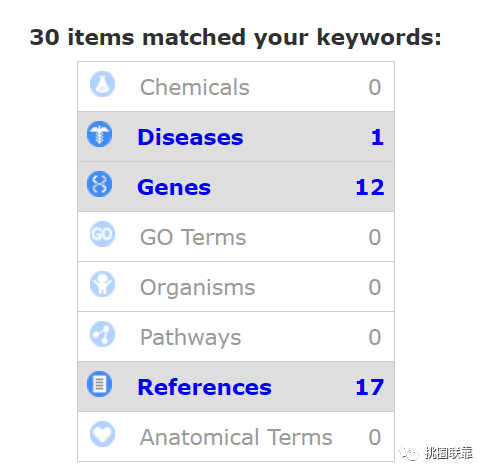
Task: Click the Chemicals flask icon
Action: (102, 84)
